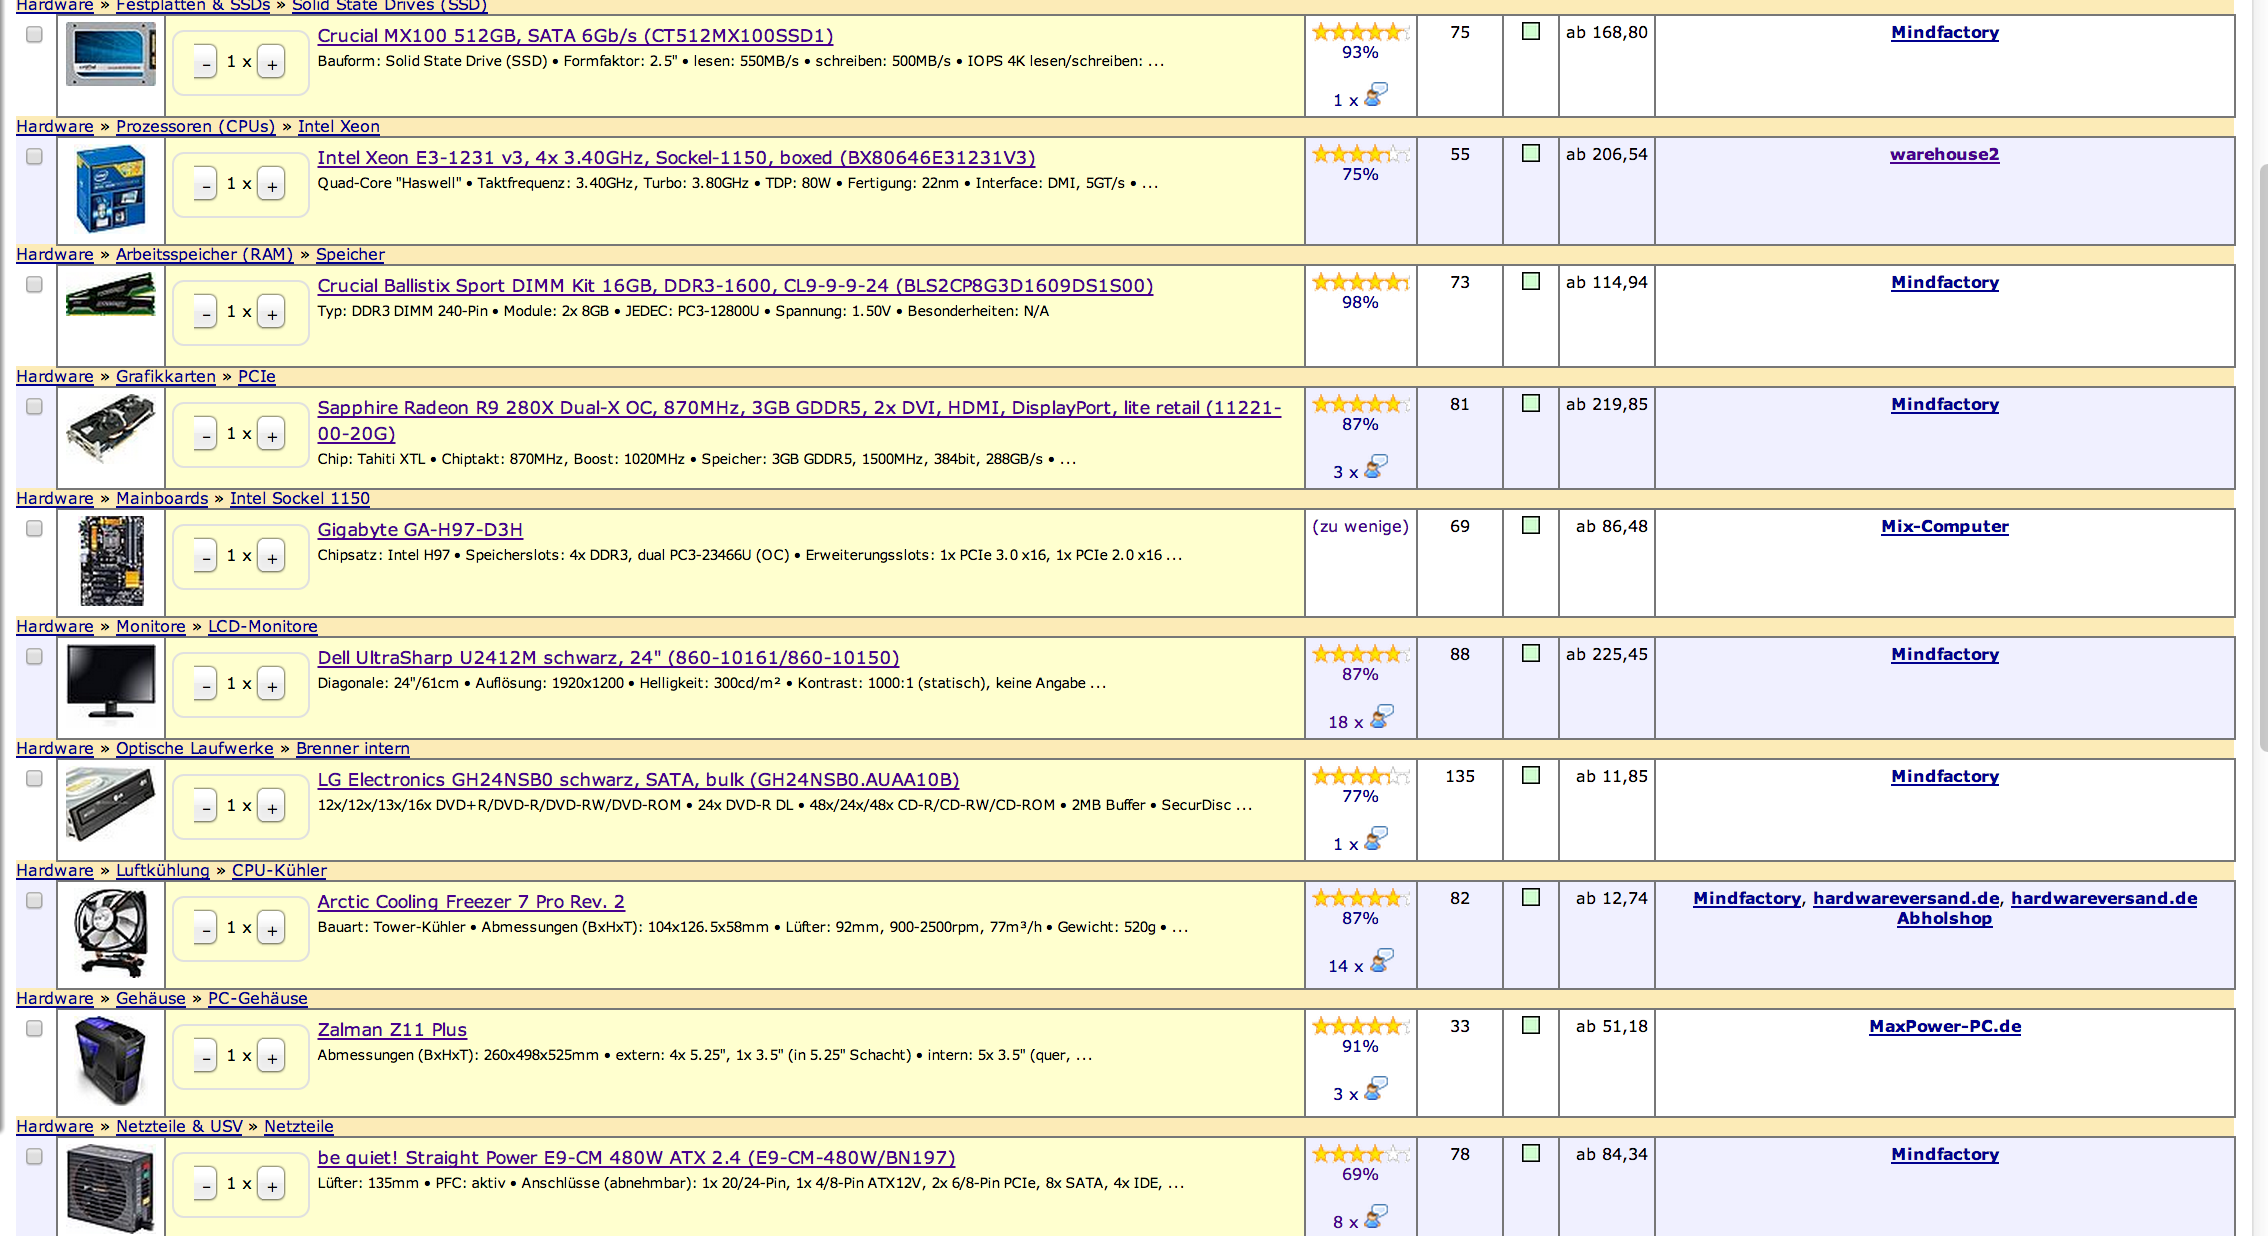Click green availability box in Gigabyte GA-H97-D3H row
Viewport: 2268px width, 1236px height.
(1531, 526)
